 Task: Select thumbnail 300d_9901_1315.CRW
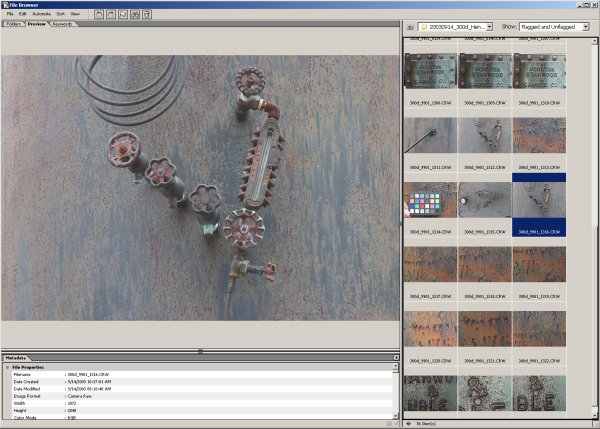485,200
